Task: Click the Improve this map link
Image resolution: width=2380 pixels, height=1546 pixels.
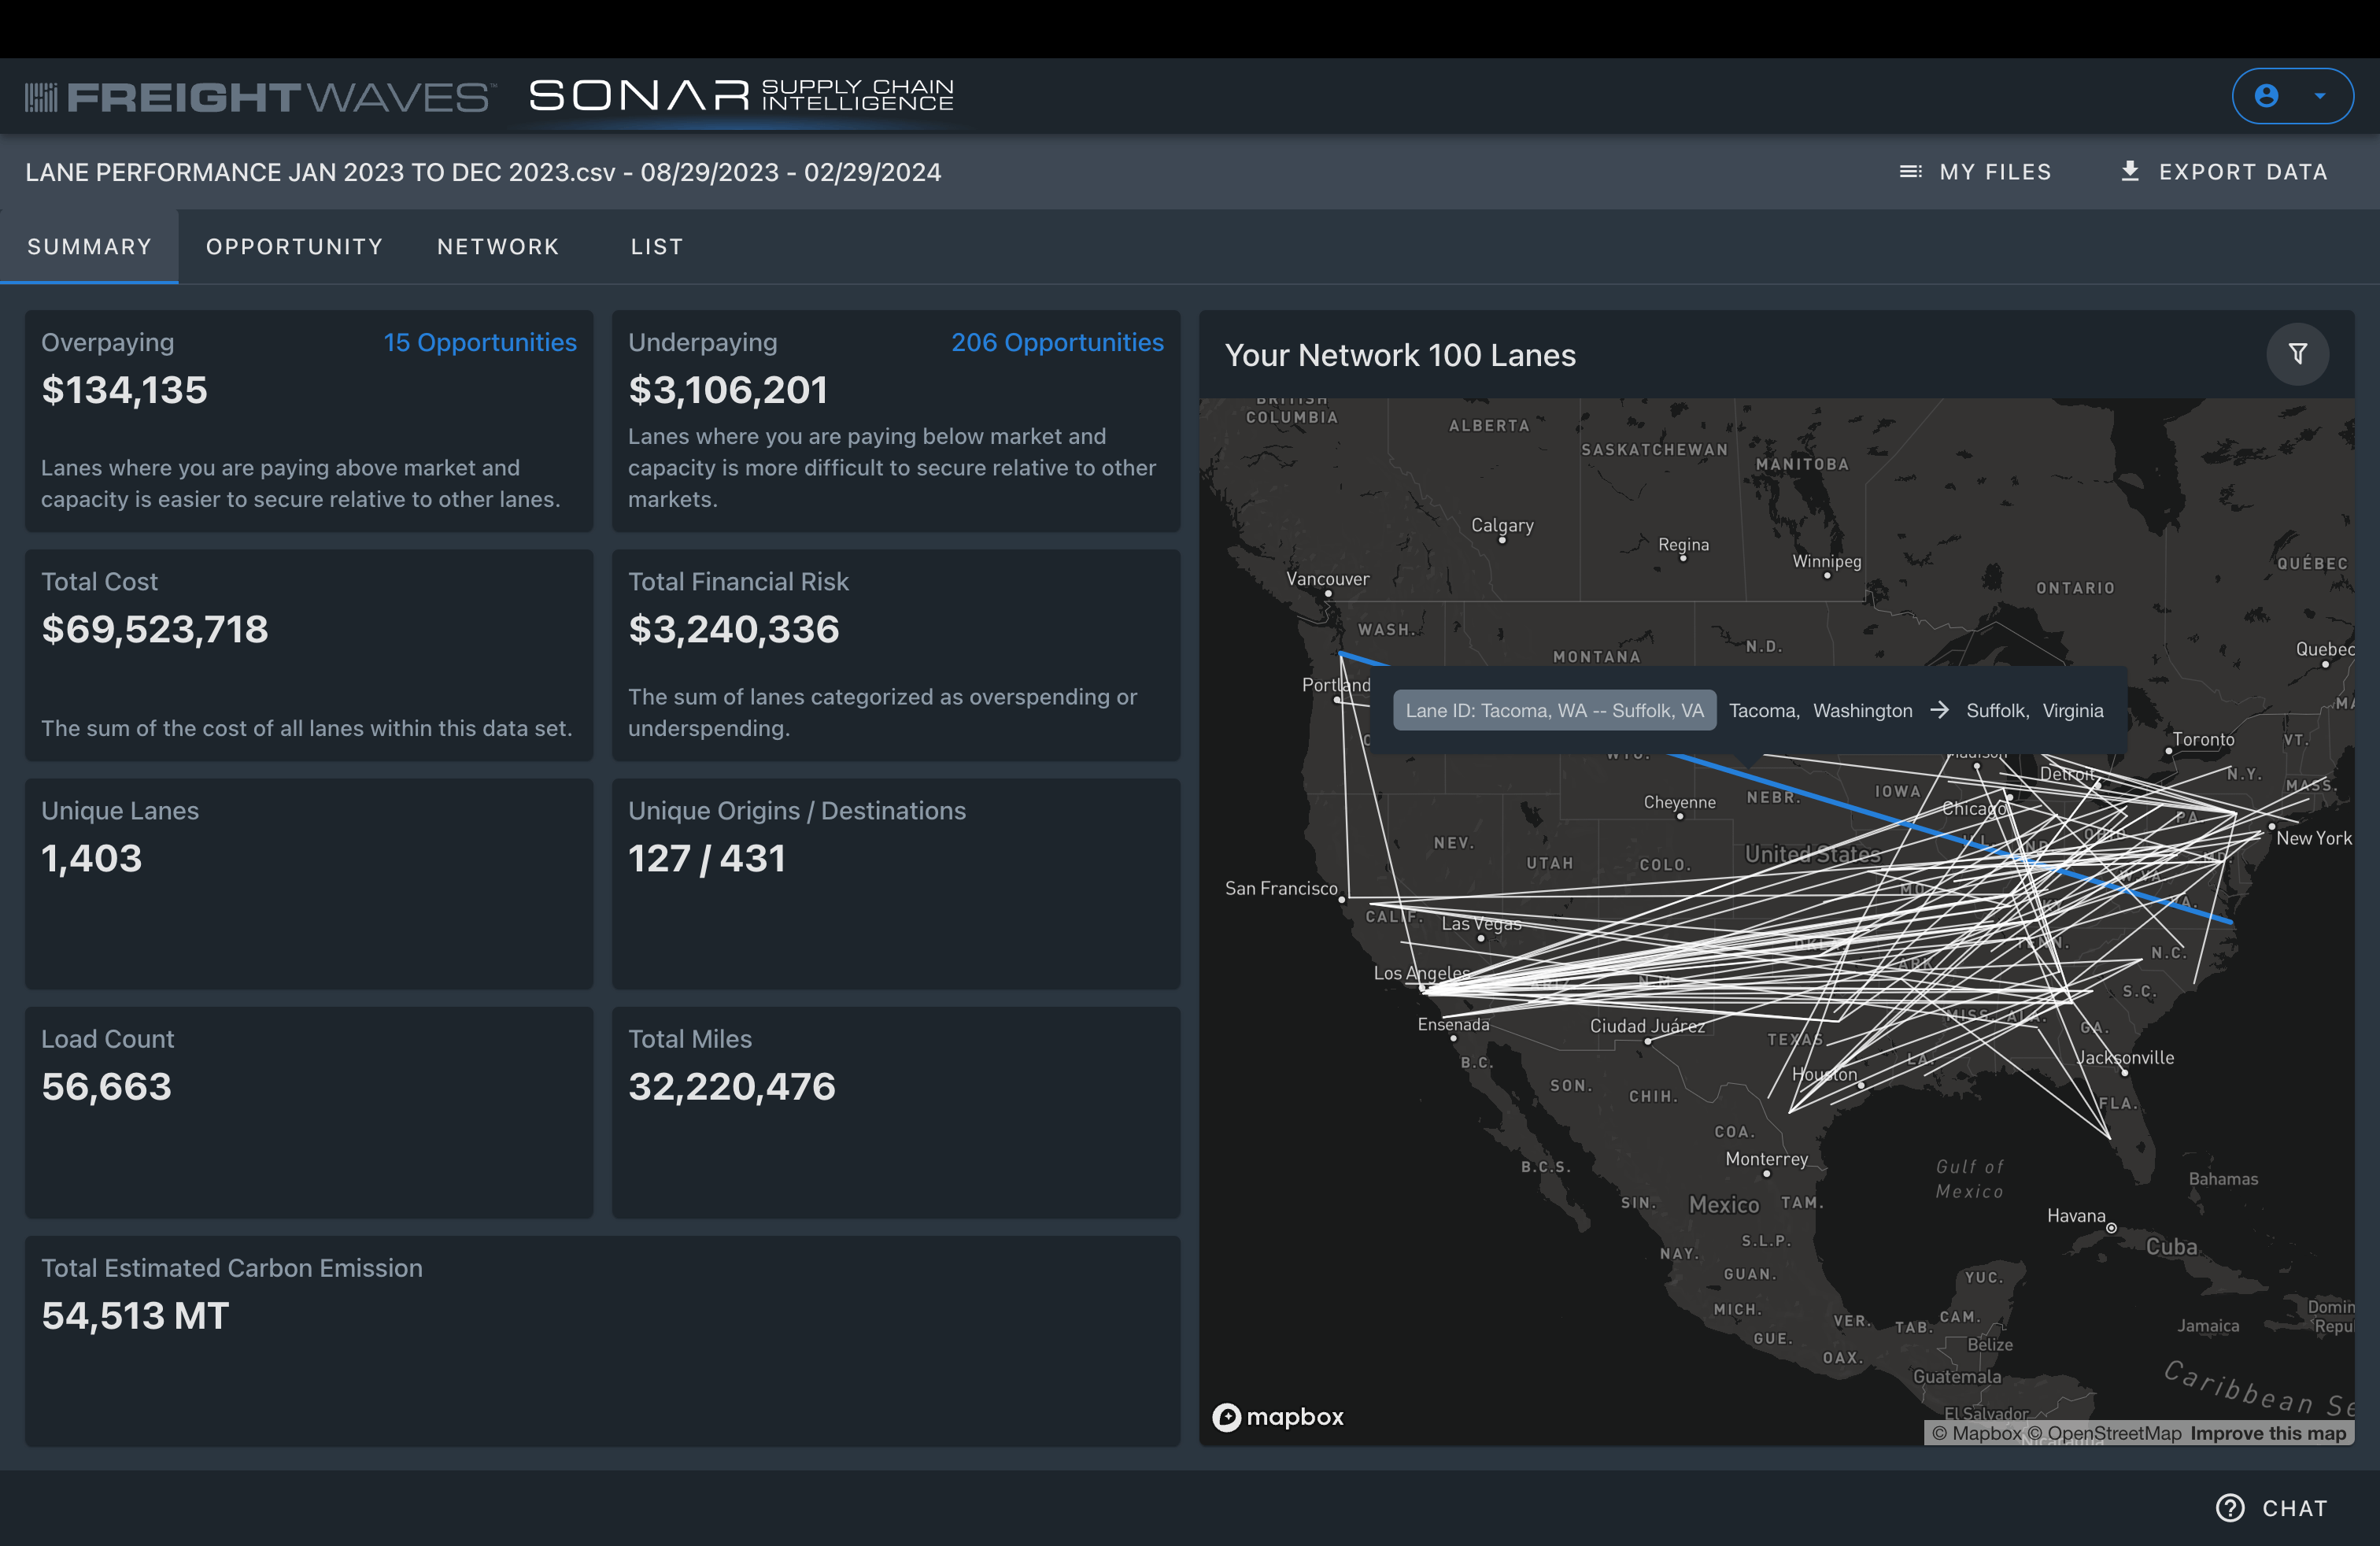Action: point(2267,1433)
